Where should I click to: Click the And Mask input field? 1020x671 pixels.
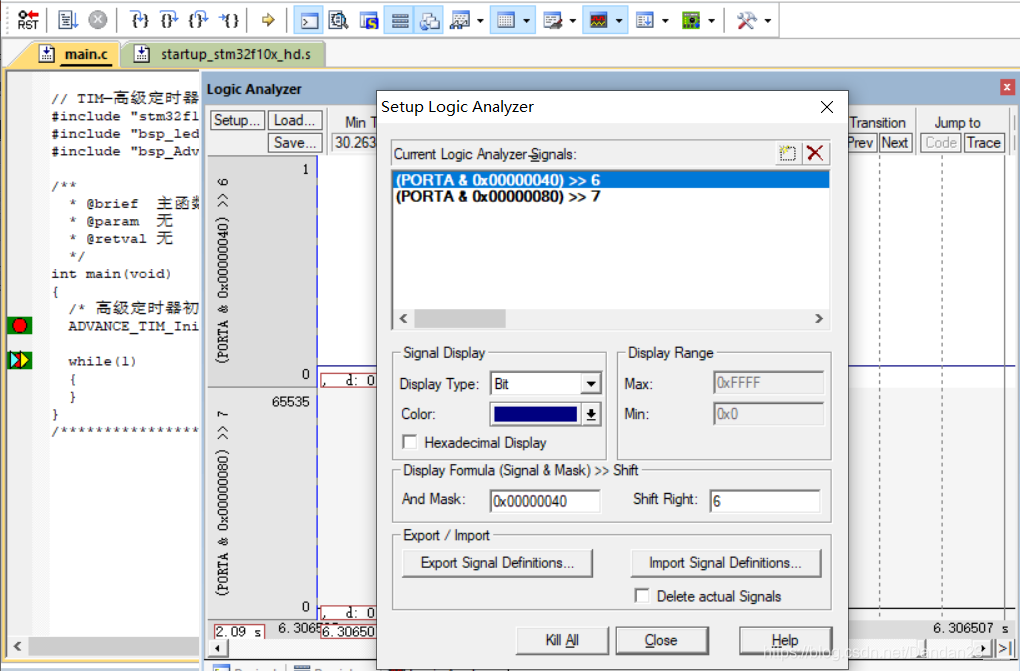(x=545, y=500)
